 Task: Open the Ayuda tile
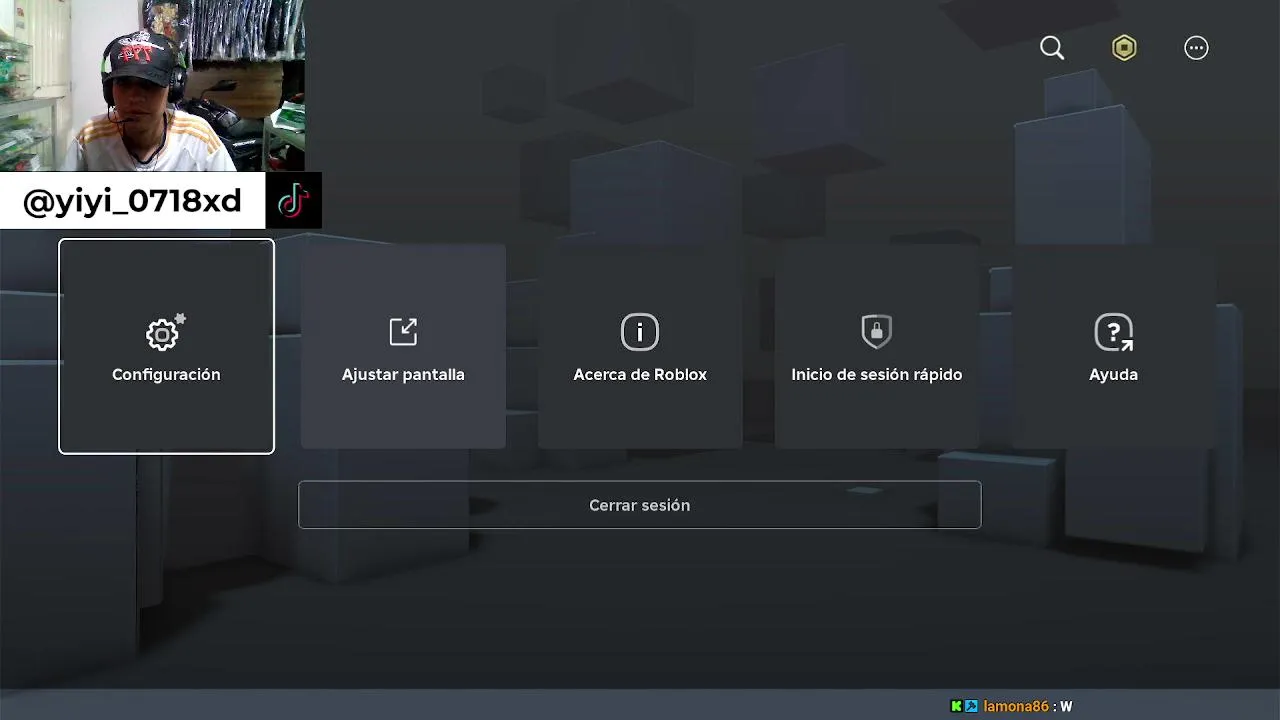click(x=1113, y=346)
